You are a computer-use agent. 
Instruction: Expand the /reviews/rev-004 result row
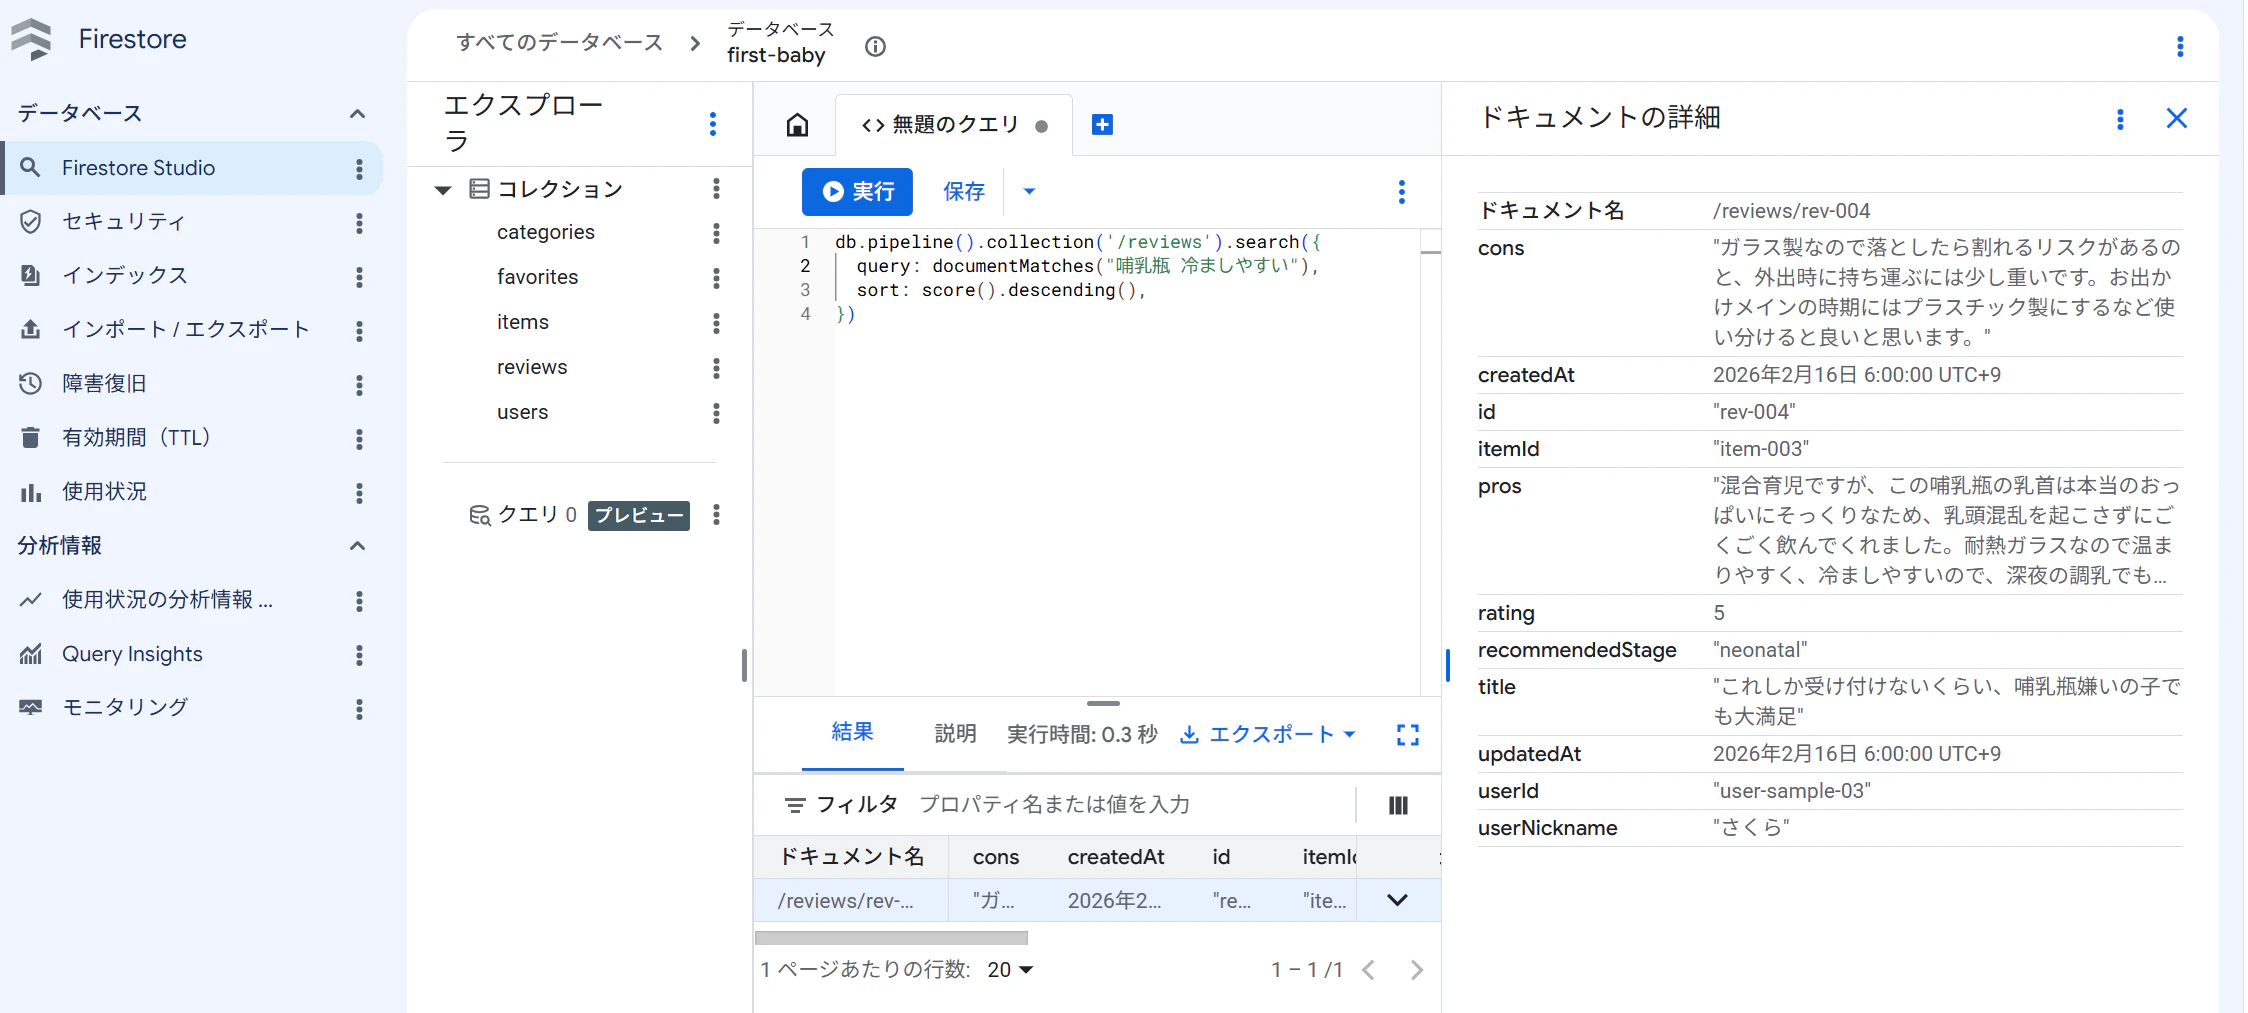(1397, 900)
